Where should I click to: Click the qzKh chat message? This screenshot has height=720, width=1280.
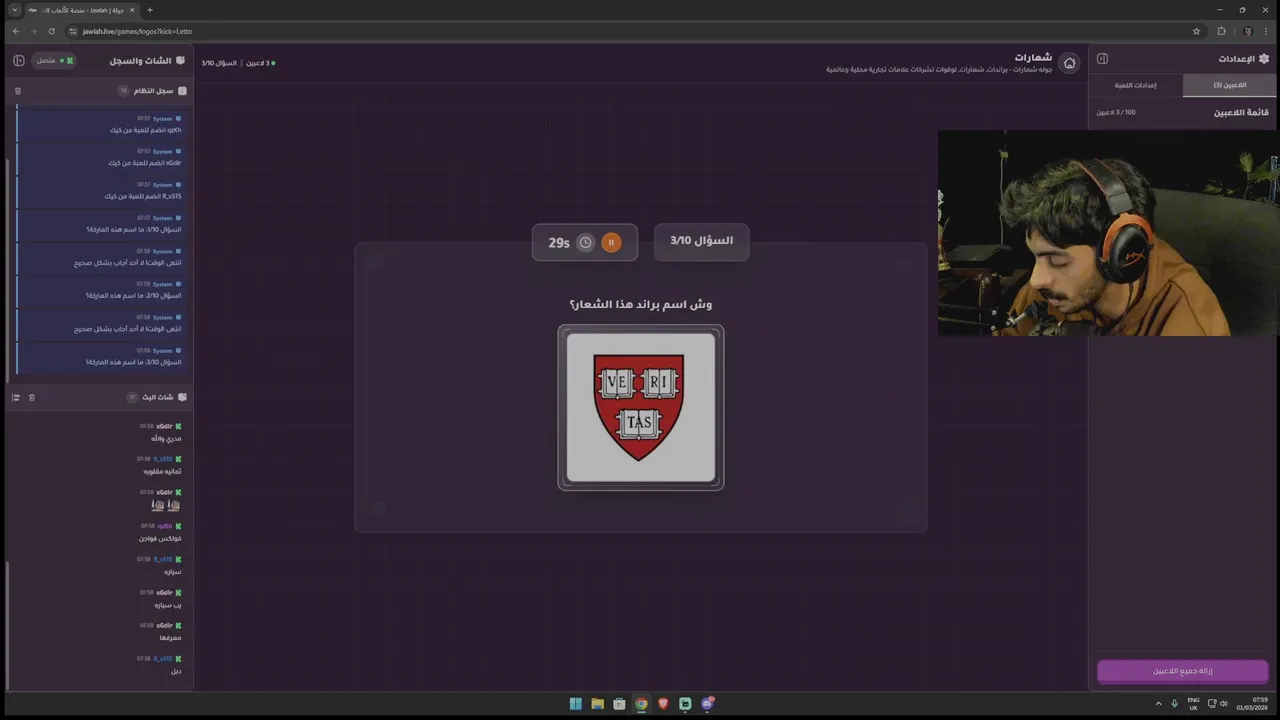click(160, 532)
